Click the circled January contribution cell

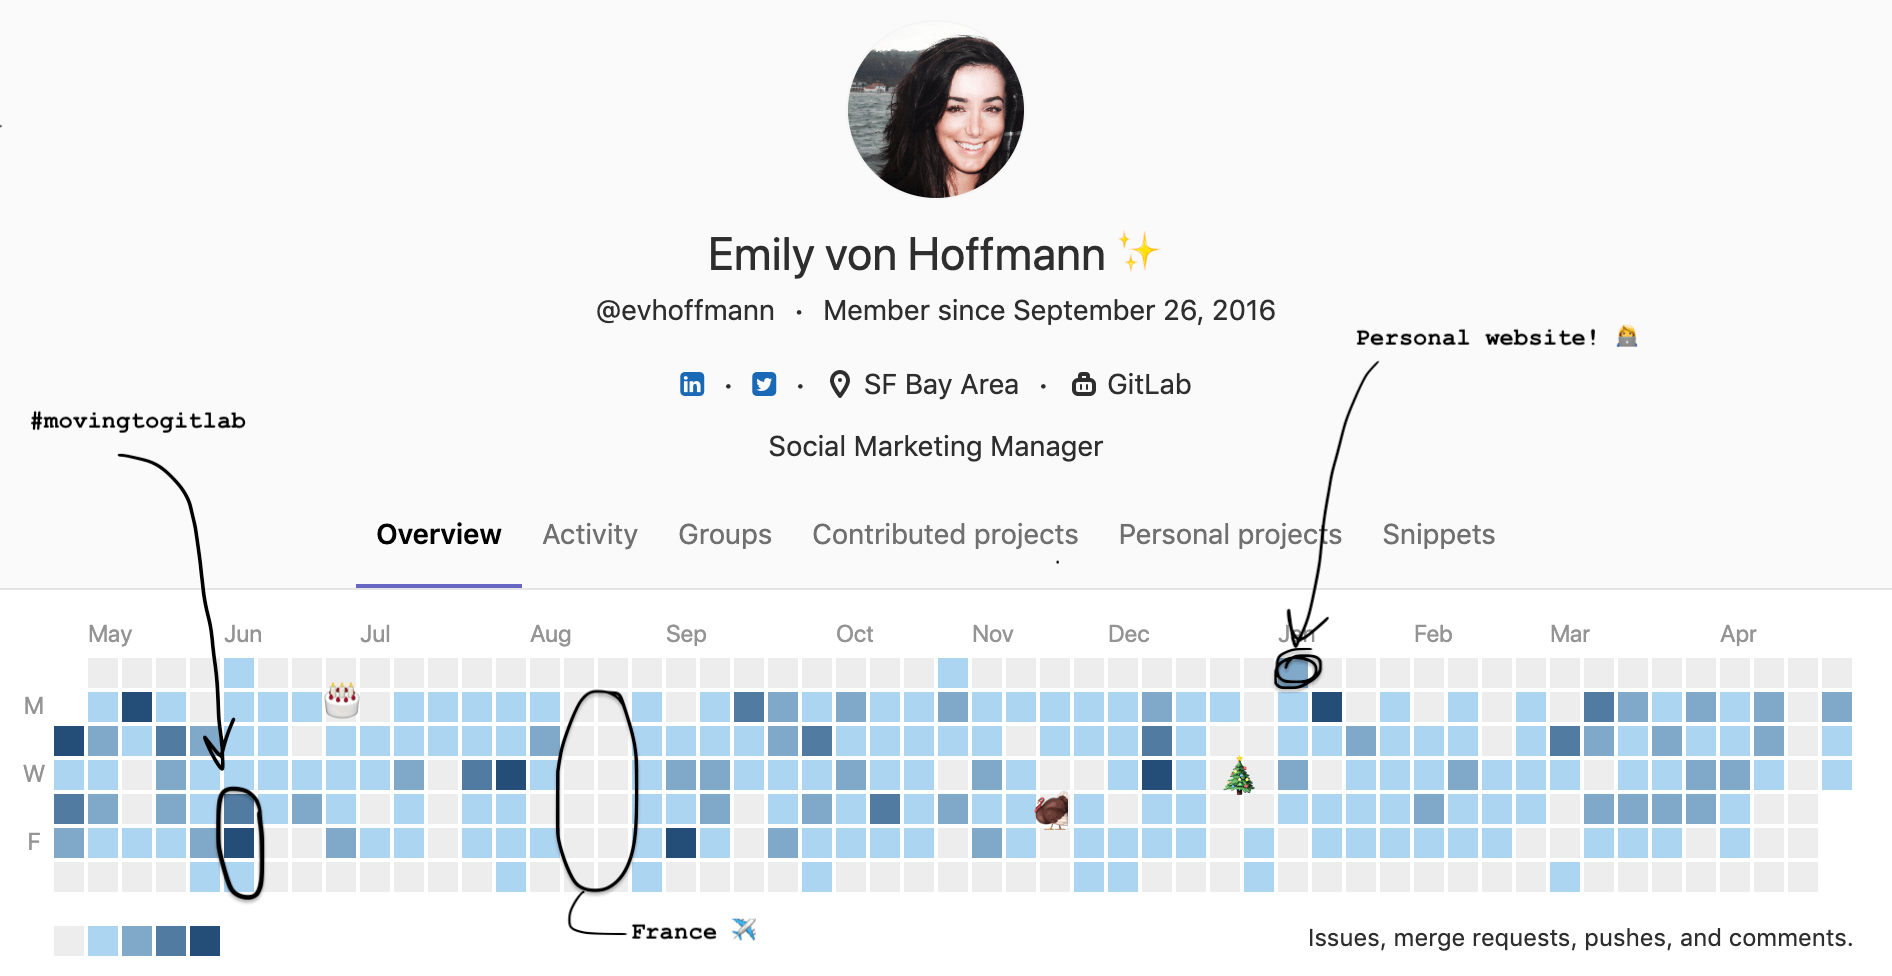point(1294,672)
